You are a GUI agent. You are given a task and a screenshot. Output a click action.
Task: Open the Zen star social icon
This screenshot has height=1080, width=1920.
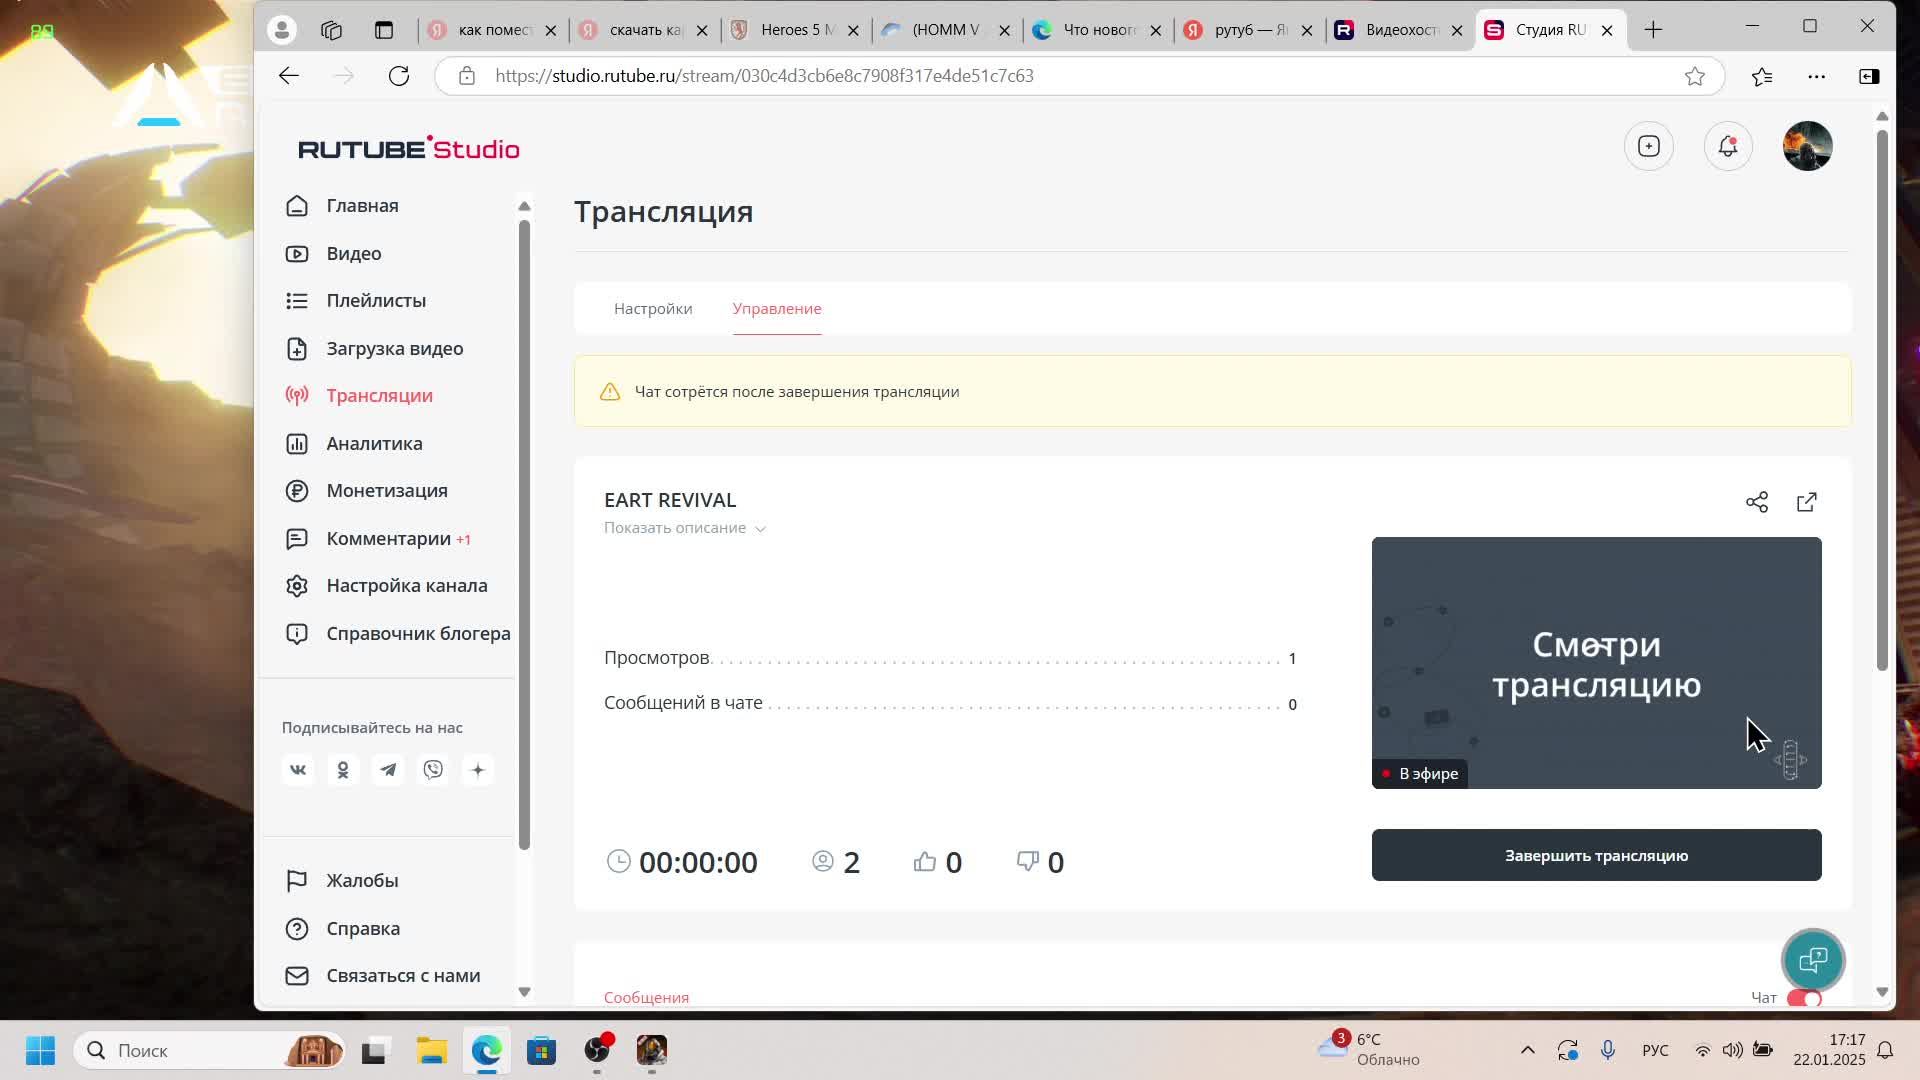[478, 770]
